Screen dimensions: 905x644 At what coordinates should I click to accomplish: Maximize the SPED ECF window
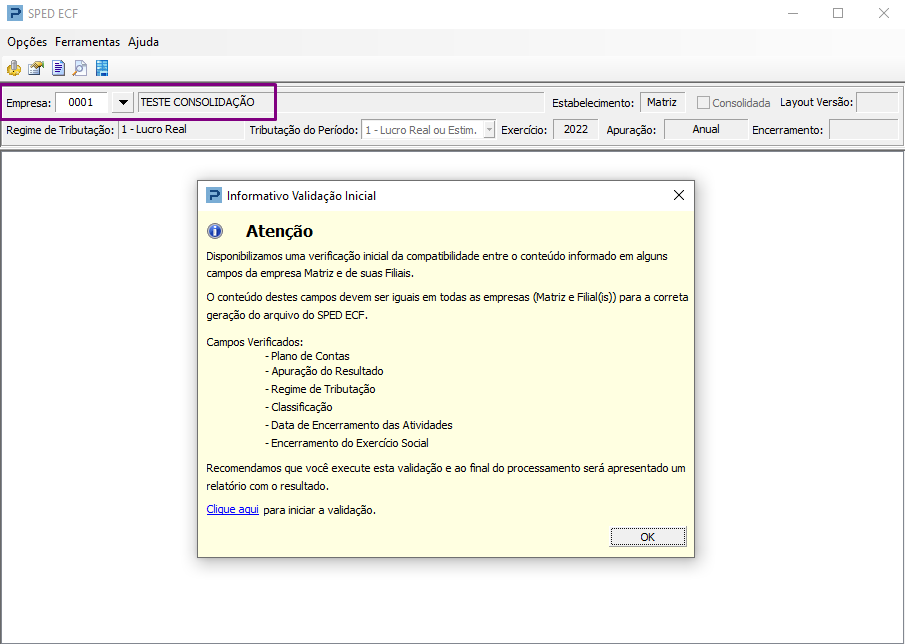point(838,13)
